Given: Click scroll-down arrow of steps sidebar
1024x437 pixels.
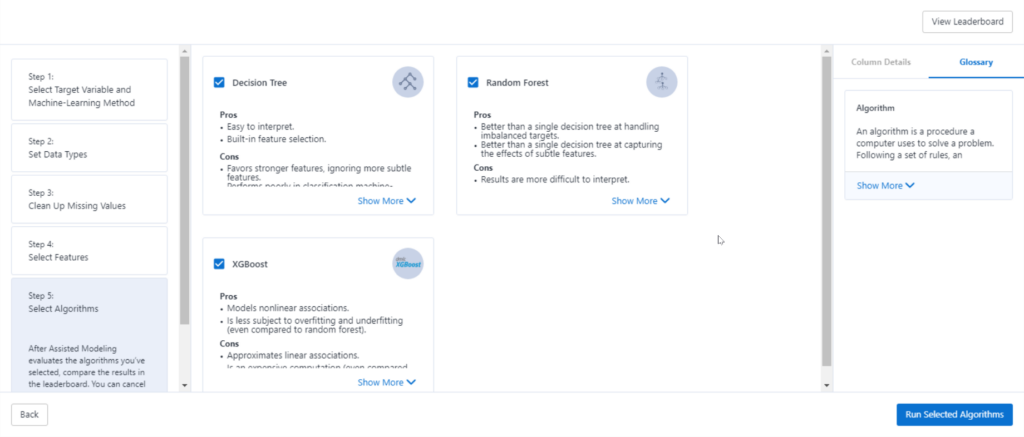Looking at the screenshot, I should (184, 385).
